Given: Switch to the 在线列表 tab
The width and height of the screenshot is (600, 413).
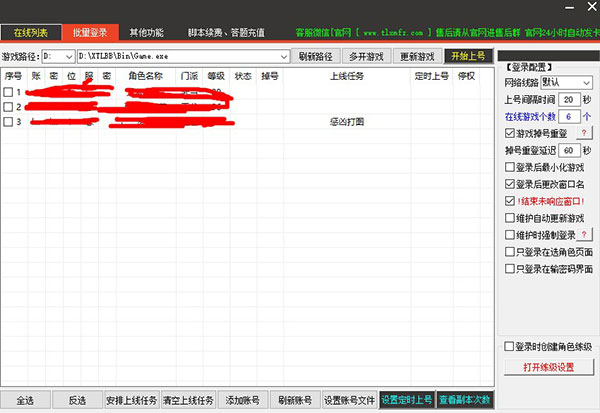Looking at the screenshot, I should pos(31,33).
